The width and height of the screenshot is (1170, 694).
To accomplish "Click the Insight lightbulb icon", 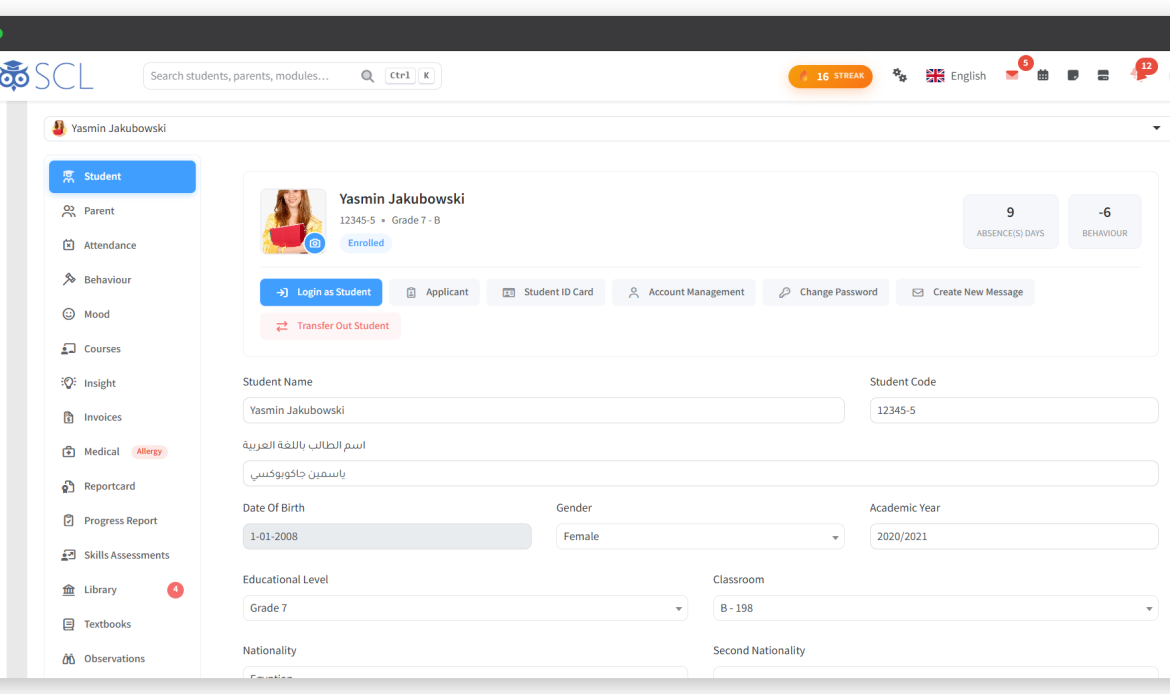I will pyautogui.click(x=69, y=383).
